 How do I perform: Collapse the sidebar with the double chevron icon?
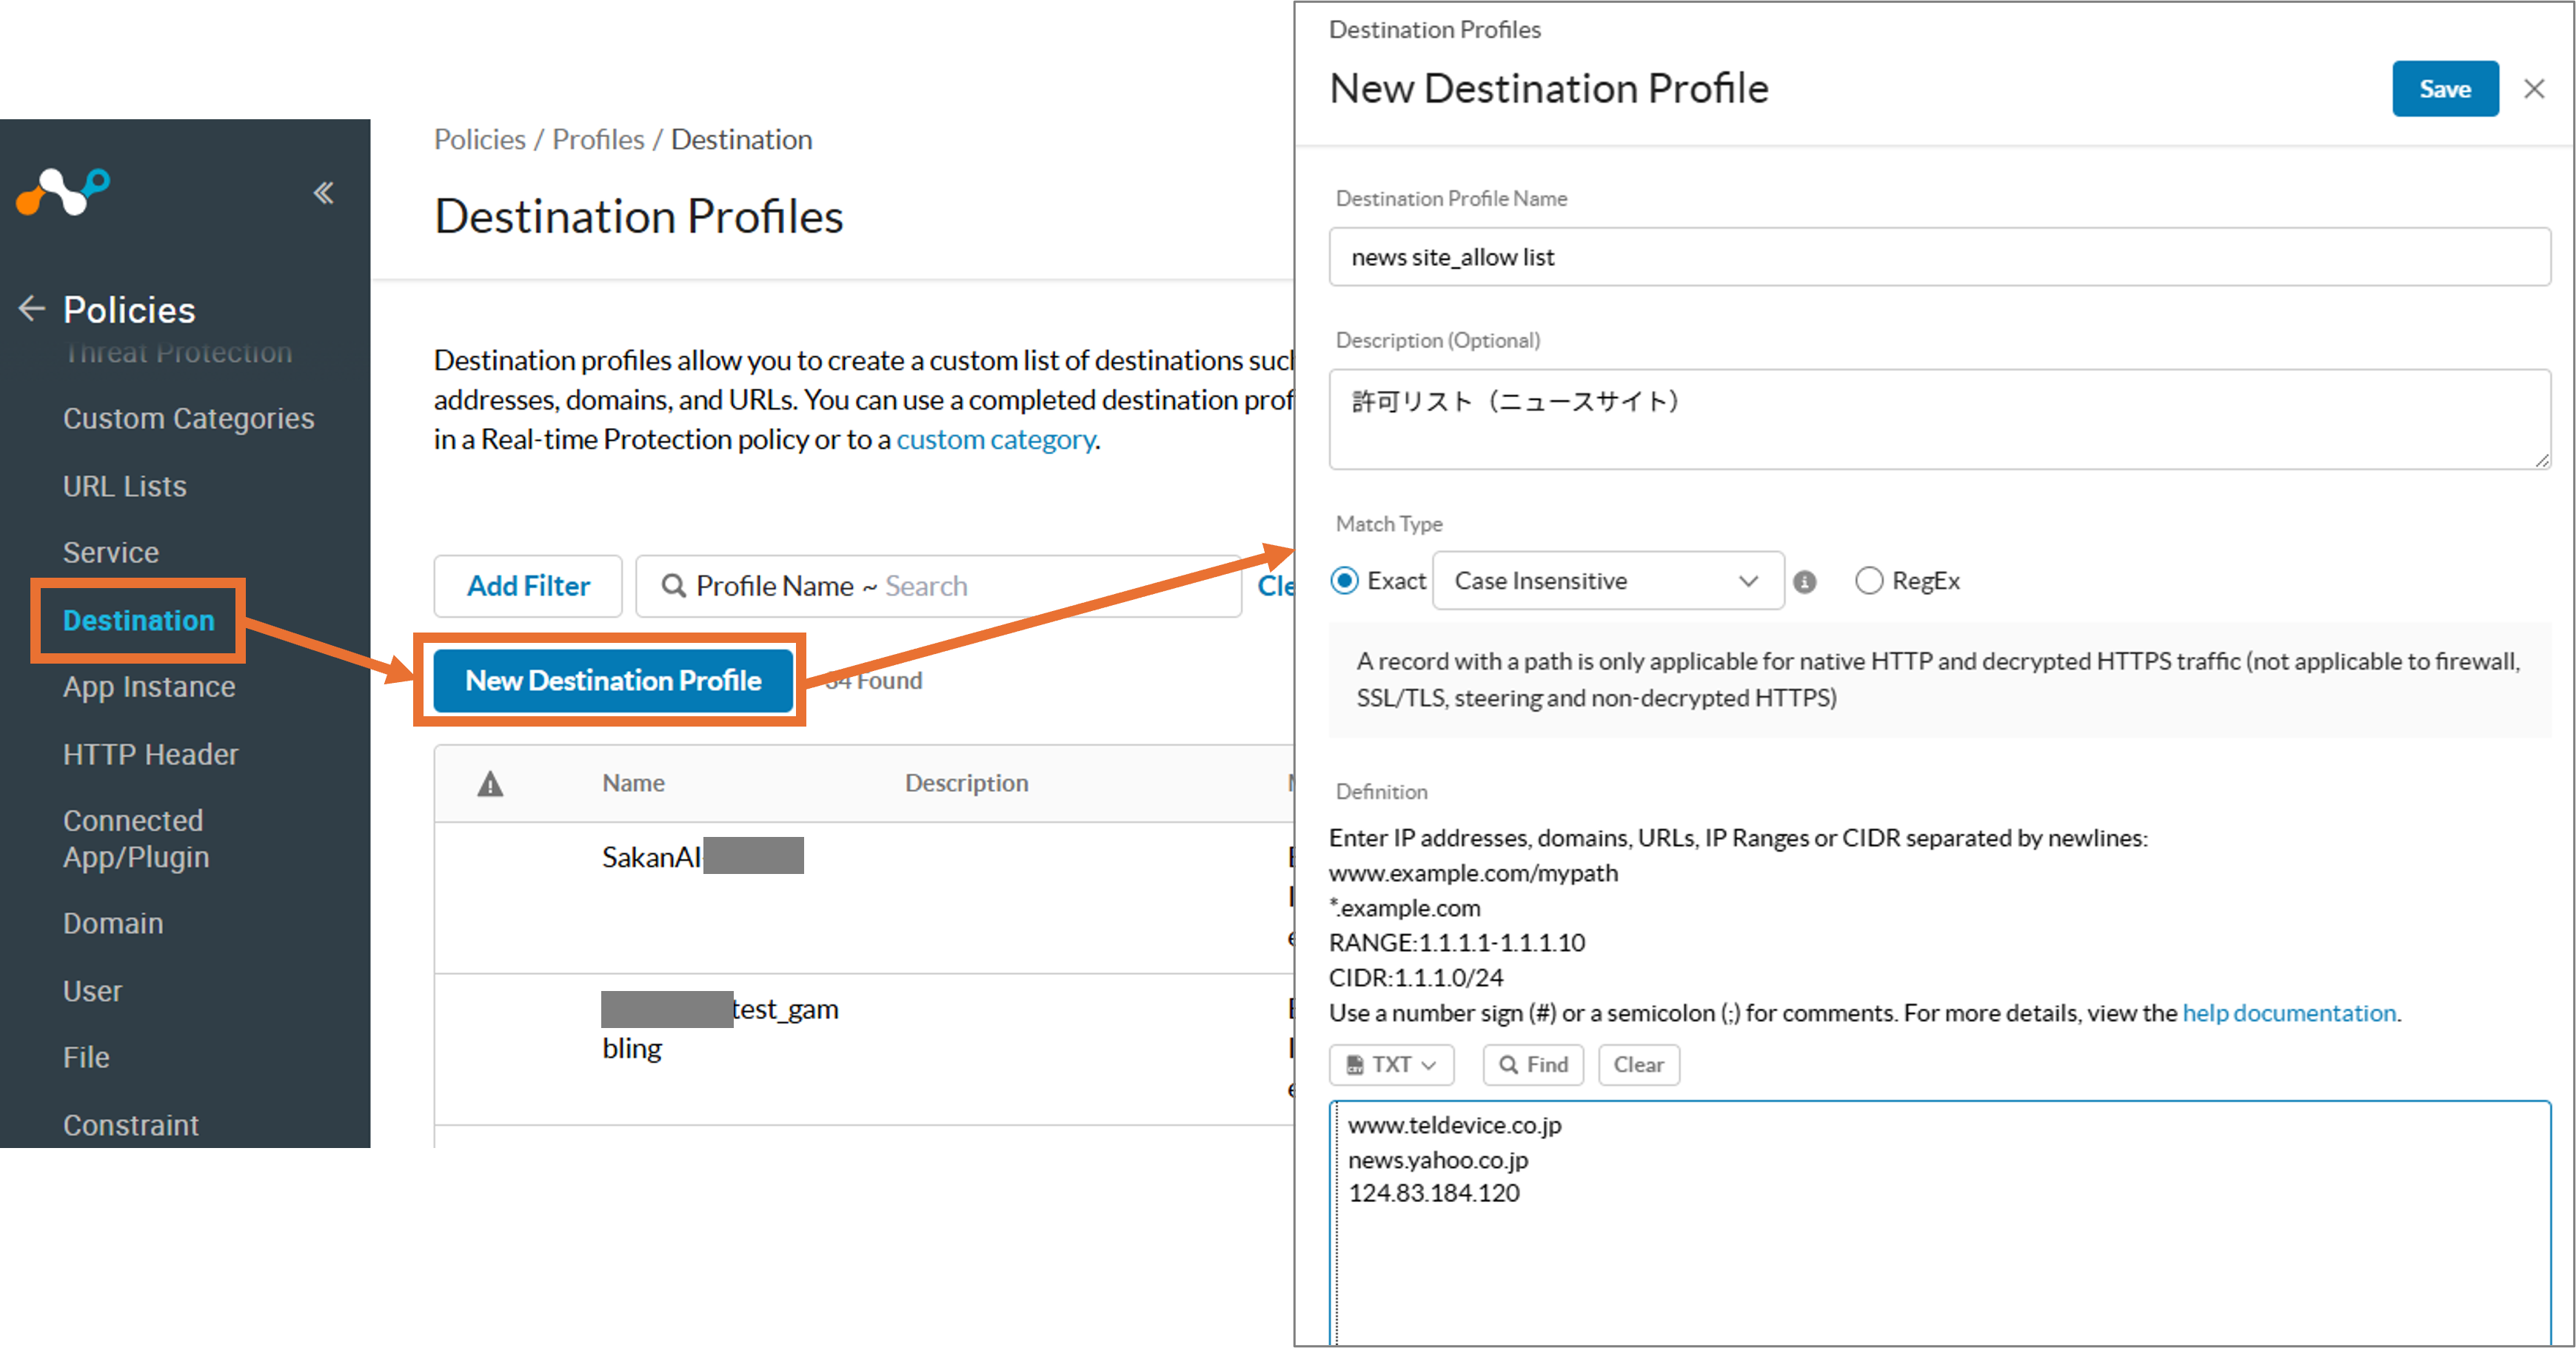click(323, 192)
